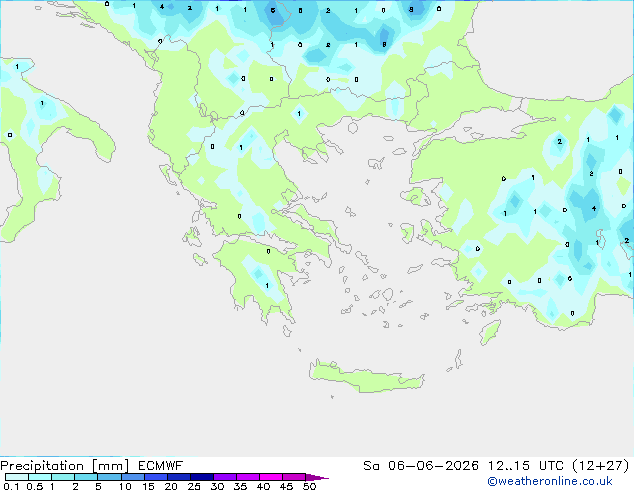Select the legend swatch between 25 and 30
Viewport: 634px width, 490px height.
[x=202, y=477]
